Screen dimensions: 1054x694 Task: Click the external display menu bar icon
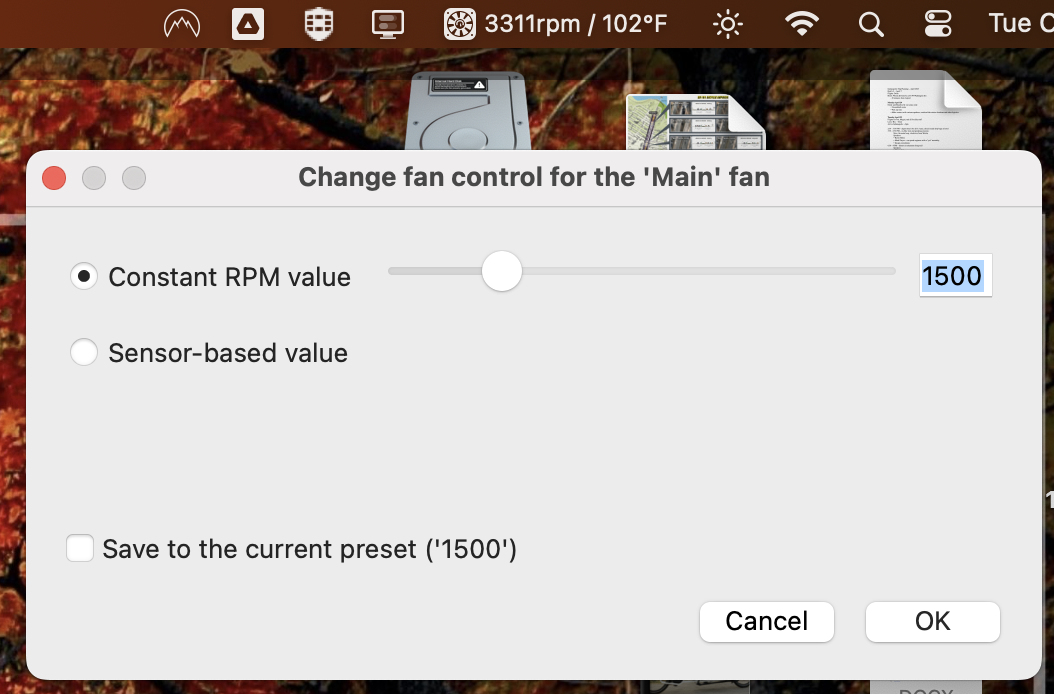click(x=387, y=23)
